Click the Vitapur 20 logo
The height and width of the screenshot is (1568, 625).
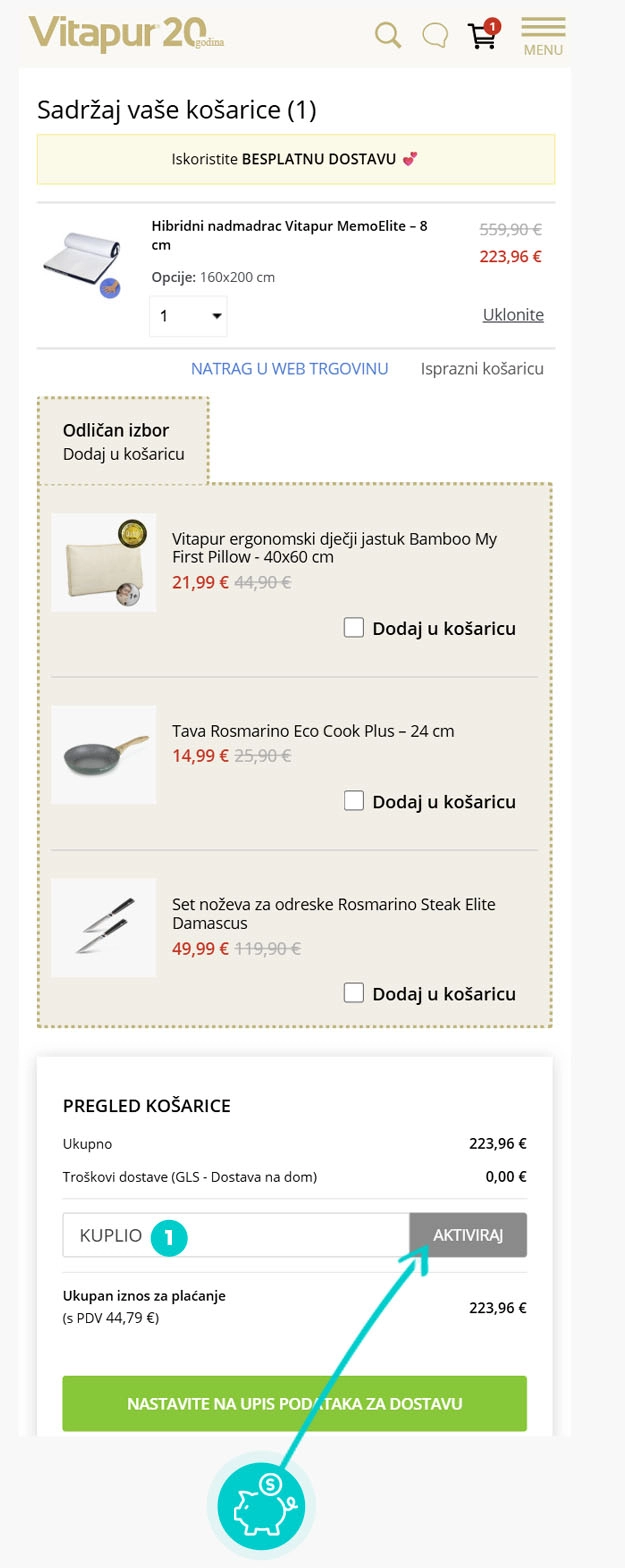pos(127,35)
